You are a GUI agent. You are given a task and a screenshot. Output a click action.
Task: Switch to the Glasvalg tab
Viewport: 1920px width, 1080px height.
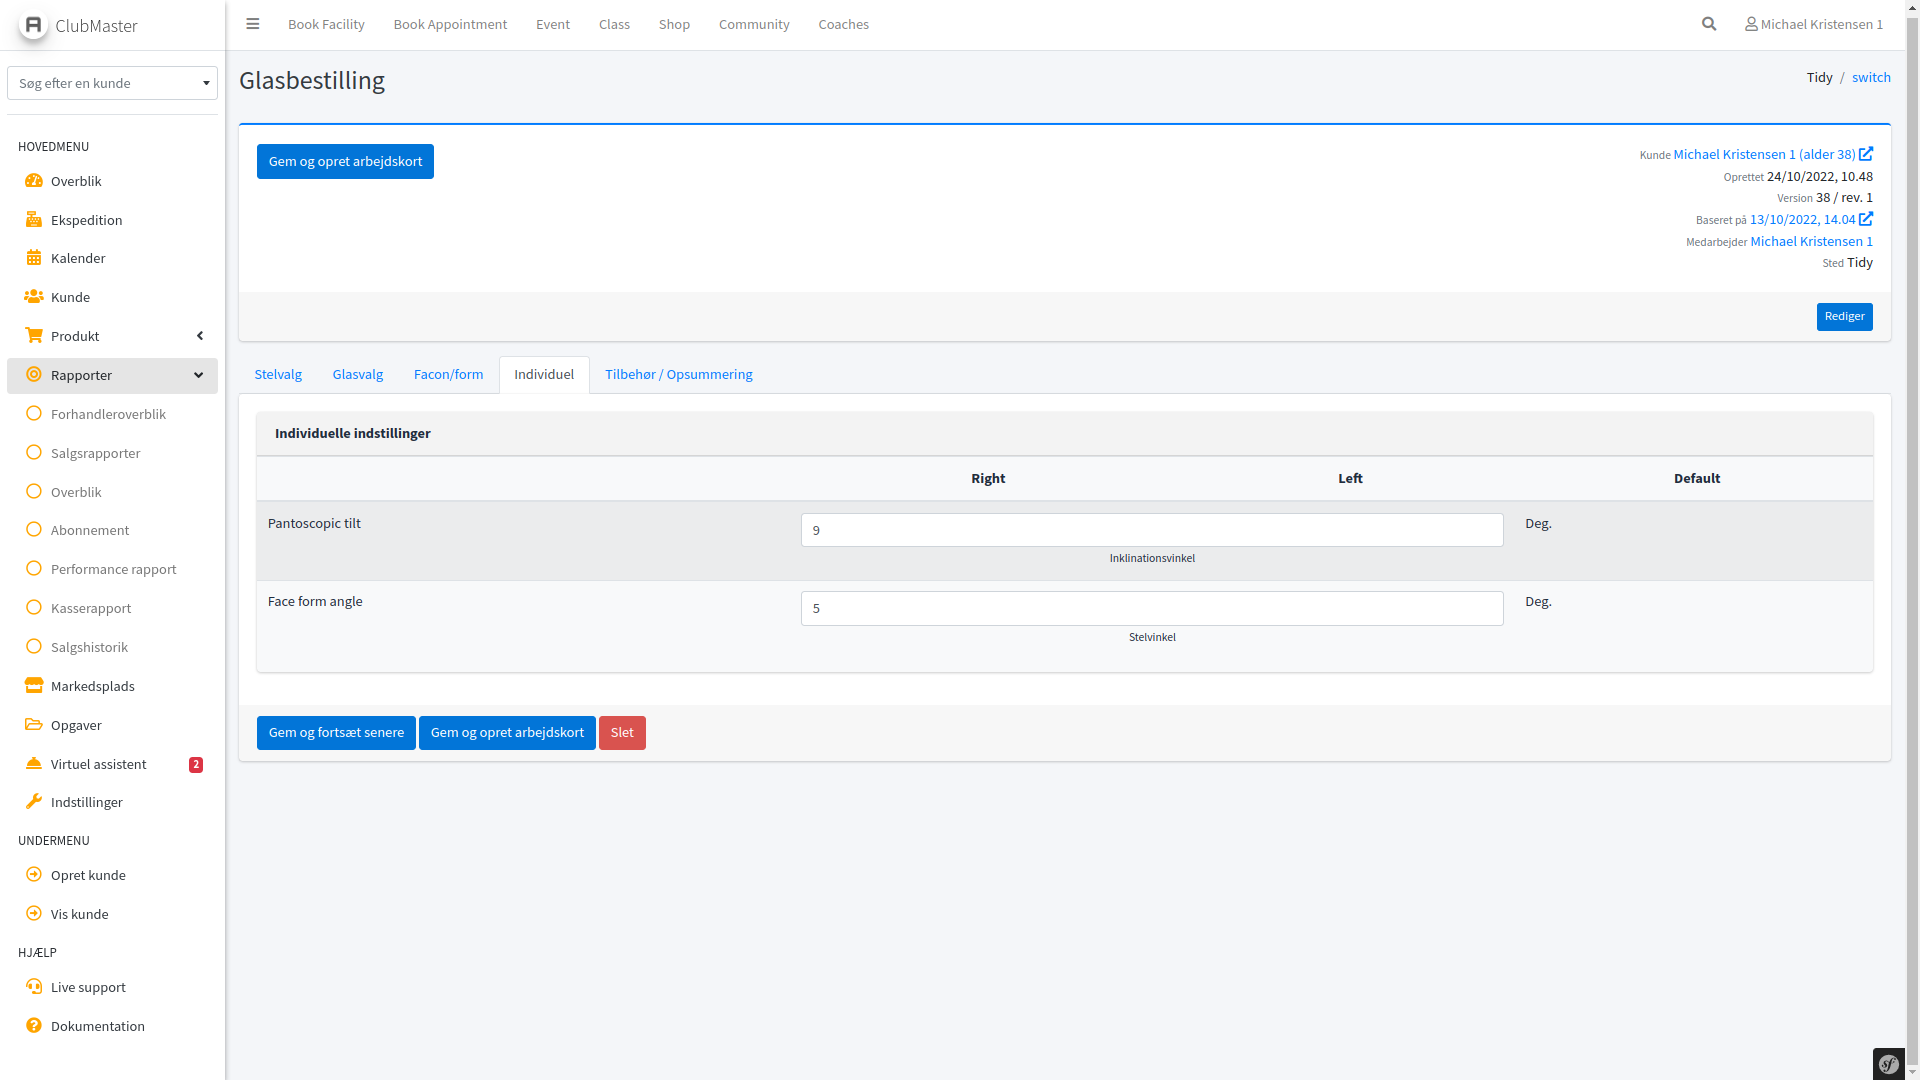click(358, 374)
